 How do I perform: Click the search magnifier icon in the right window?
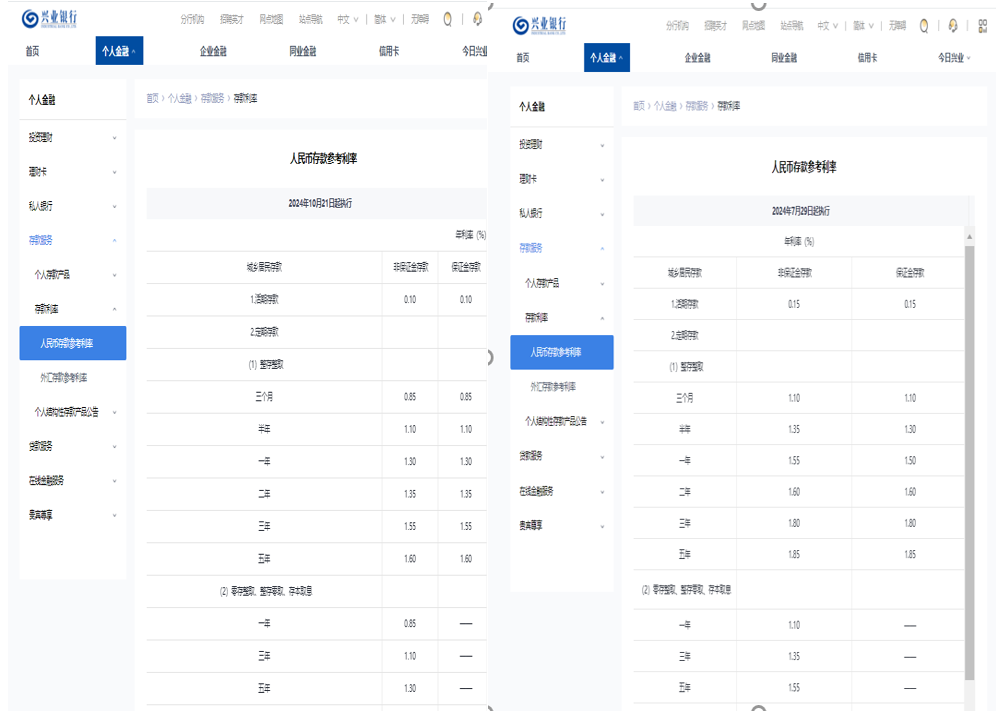pyautogui.click(x=924, y=26)
